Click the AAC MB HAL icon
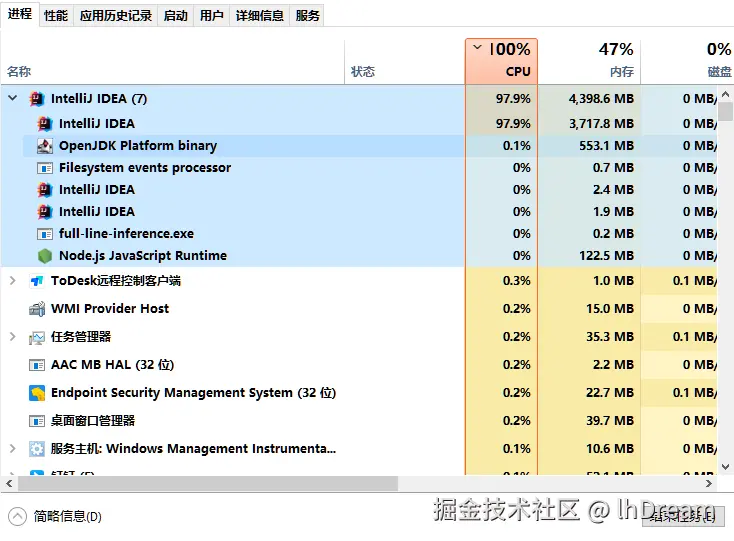 pos(37,365)
